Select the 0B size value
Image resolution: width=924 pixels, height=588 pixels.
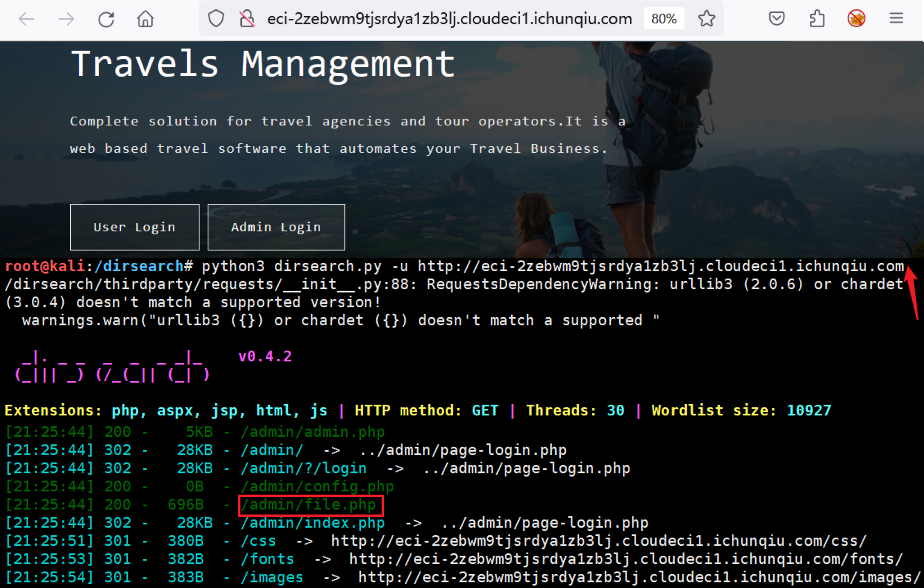[194, 487]
